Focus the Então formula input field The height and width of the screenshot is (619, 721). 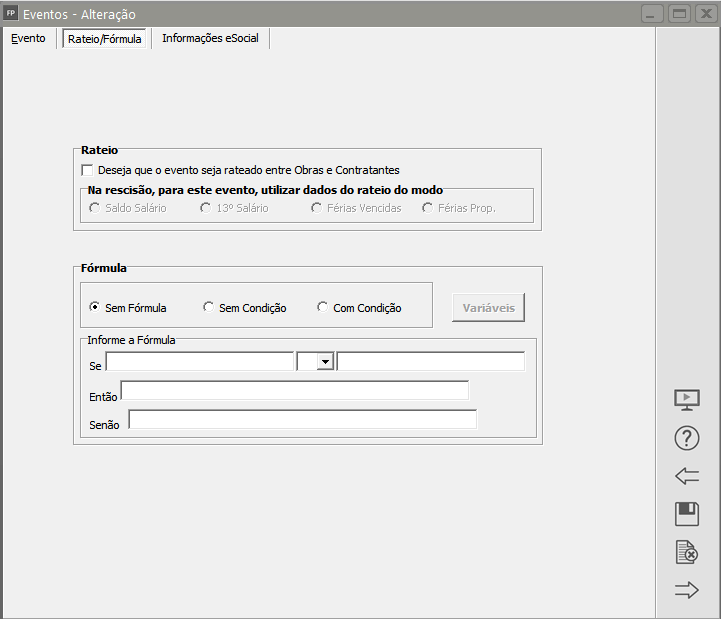click(x=294, y=391)
